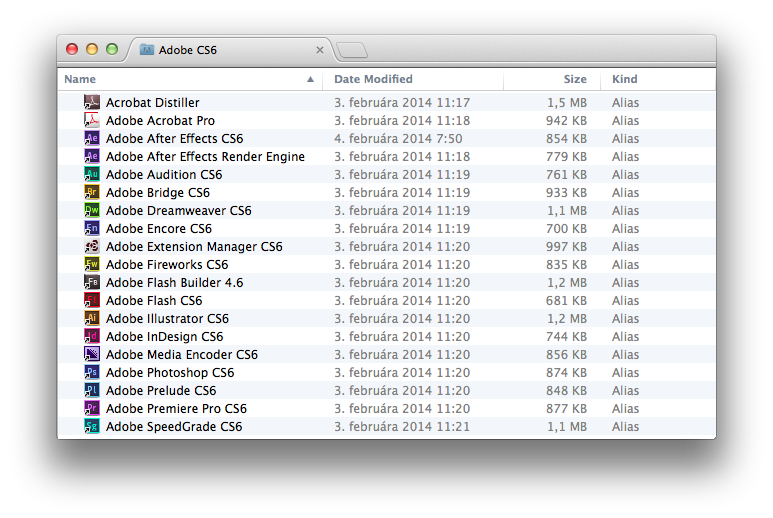The height and width of the screenshot is (518, 773).
Task: Click the Adobe Flash CS6 icon
Action: tap(92, 300)
